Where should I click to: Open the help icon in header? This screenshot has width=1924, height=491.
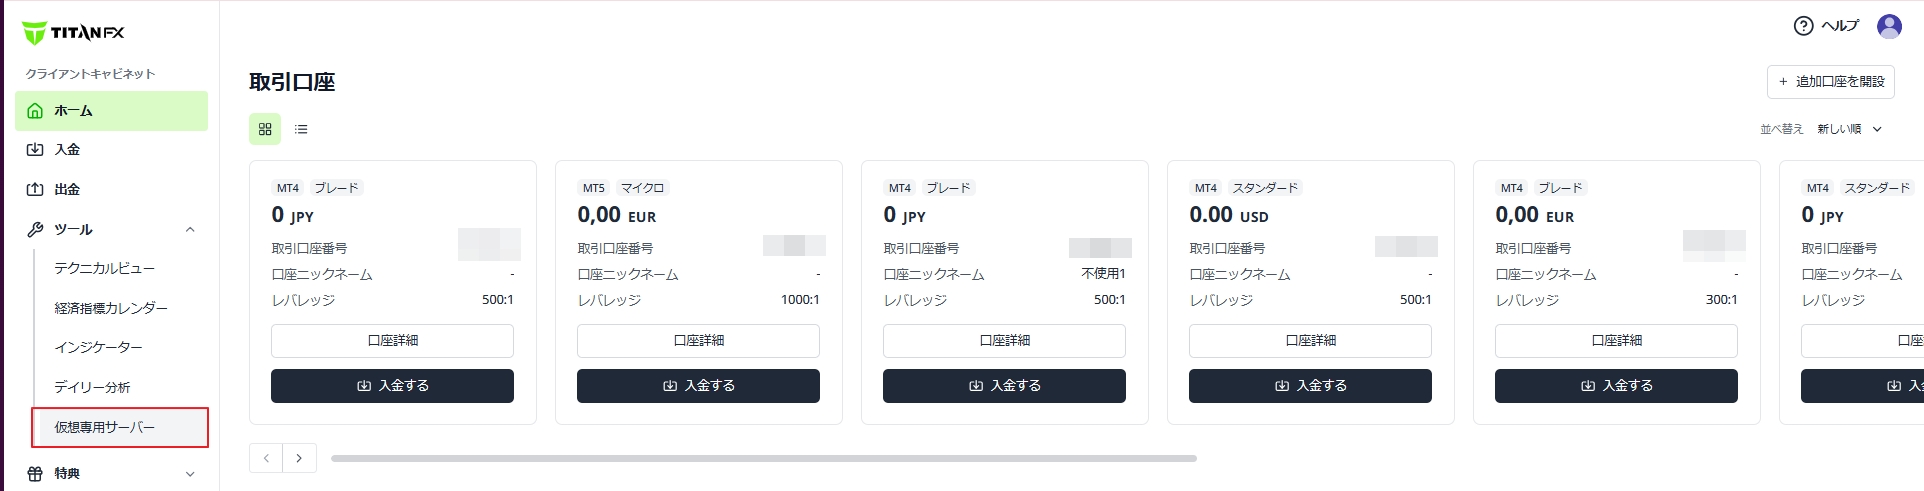coord(1803,26)
